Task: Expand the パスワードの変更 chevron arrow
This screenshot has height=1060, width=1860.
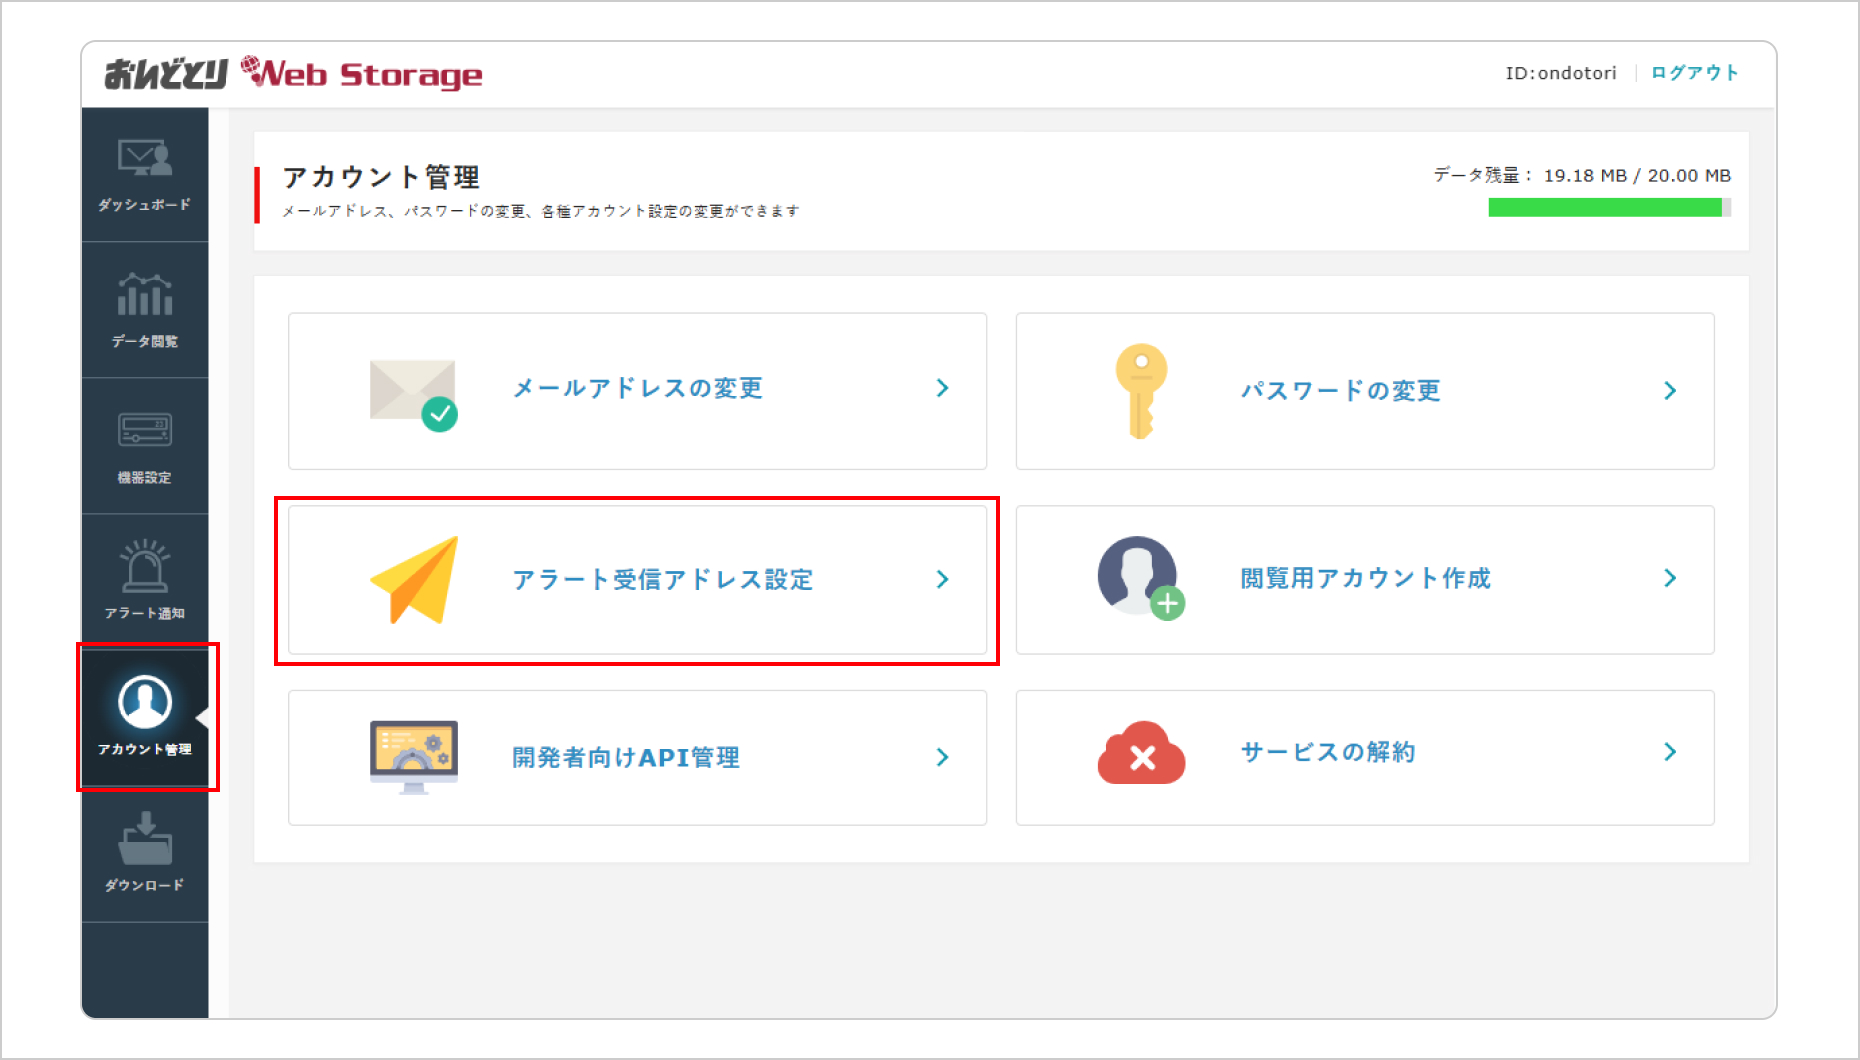Action: tap(1669, 391)
